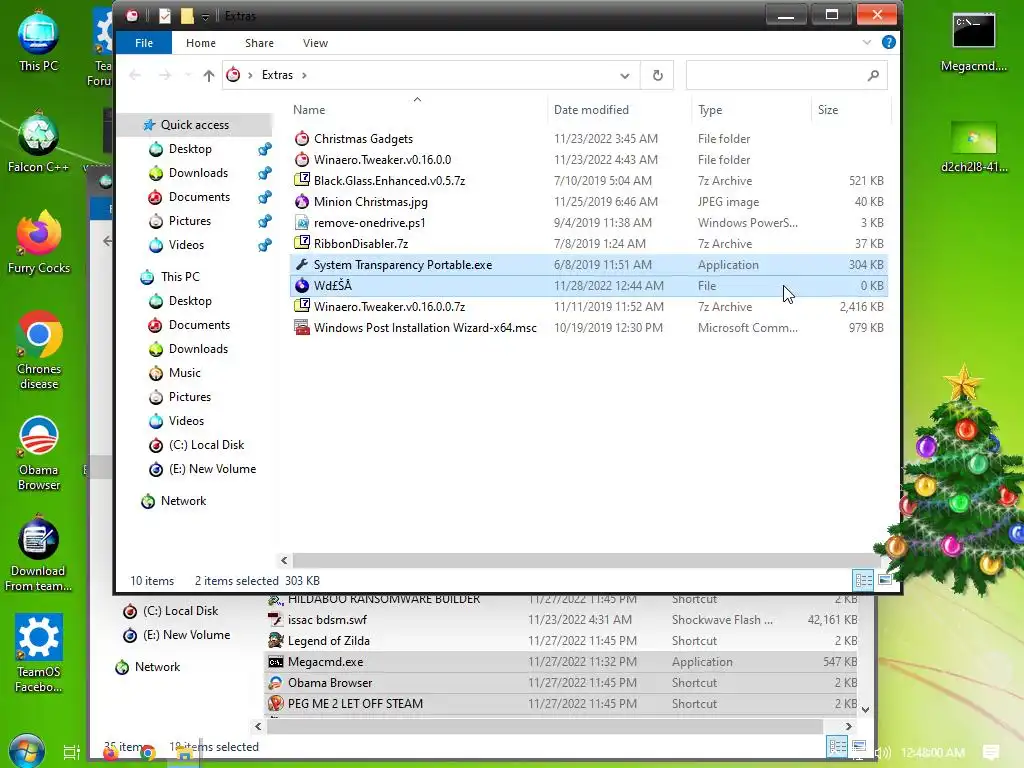Open TeamOS Facebook desktop shortcut
Screen dimensions: 1024x768
tap(39, 653)
